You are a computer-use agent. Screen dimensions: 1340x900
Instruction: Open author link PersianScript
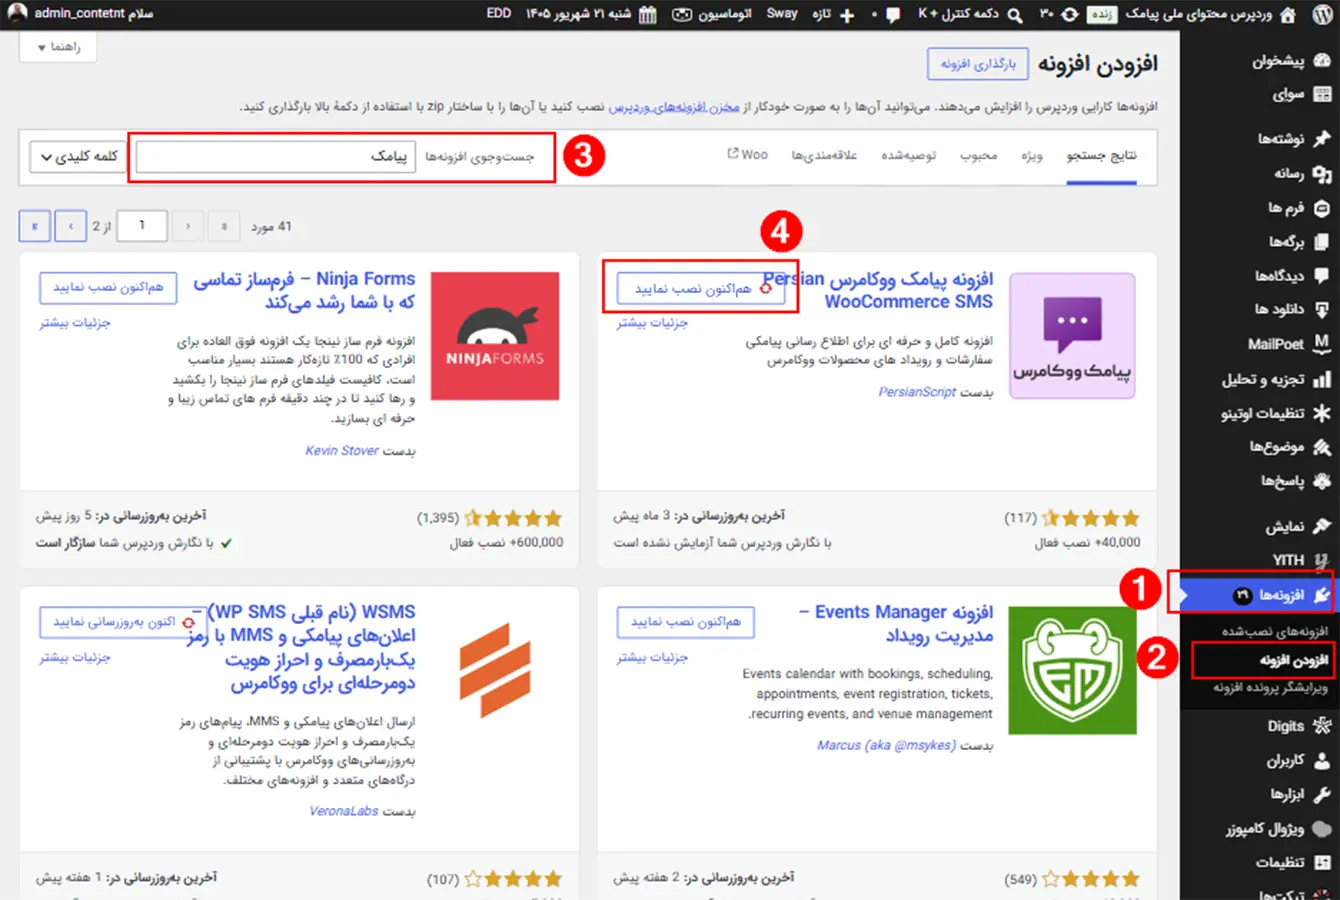917,392
